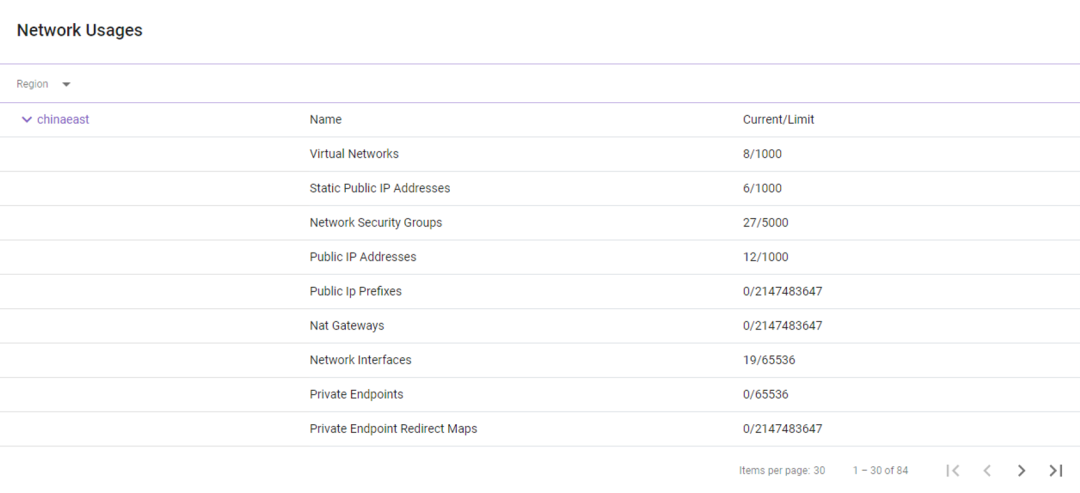The width and height of the screenshot is (1080, 493).
Task: Select the Public IP Addresses row
Action: tap(363, 257)
